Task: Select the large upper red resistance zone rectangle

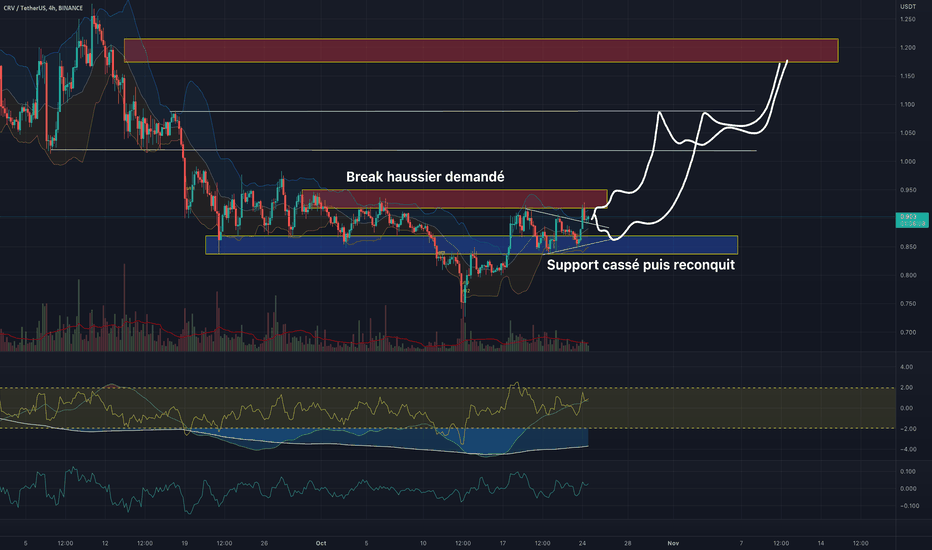Action: point(481,51)
